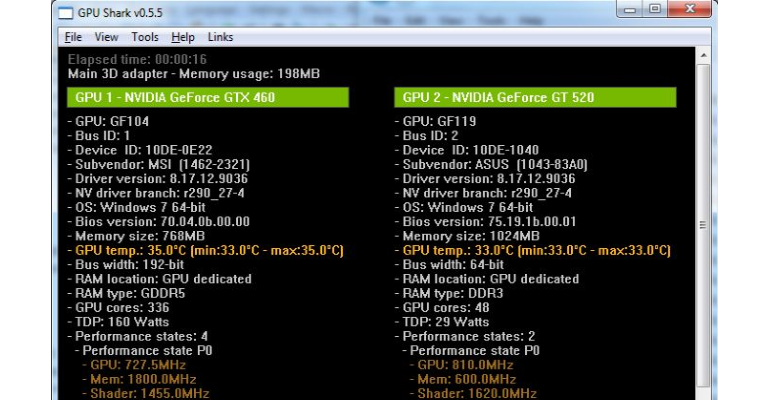Click the GPU 2 GeForce GT 520 header
Viewport: 770px width, 400px height.
(535, 97)
